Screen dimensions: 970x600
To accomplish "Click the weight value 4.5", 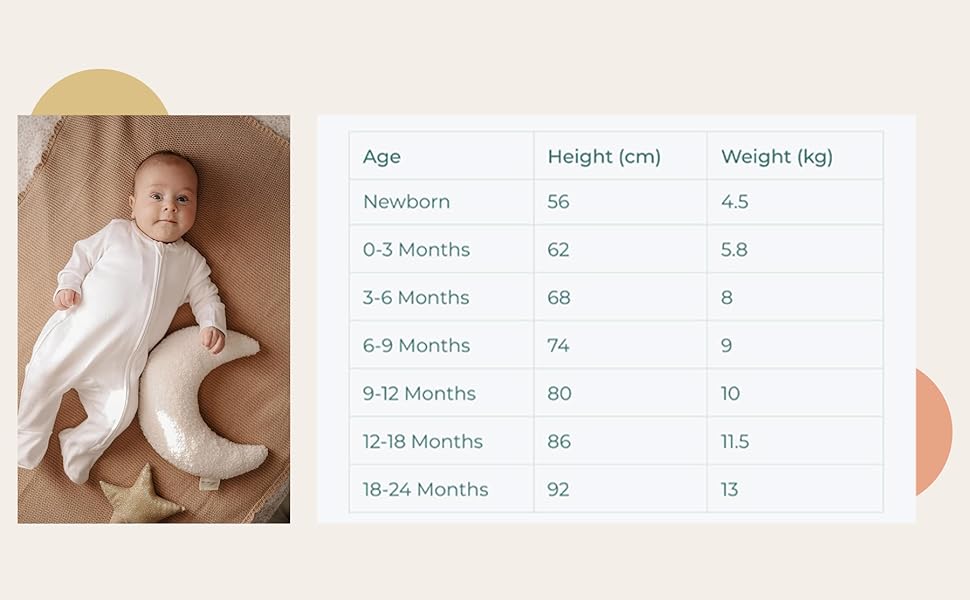I will pyautogui.click(x=734, y=202).
